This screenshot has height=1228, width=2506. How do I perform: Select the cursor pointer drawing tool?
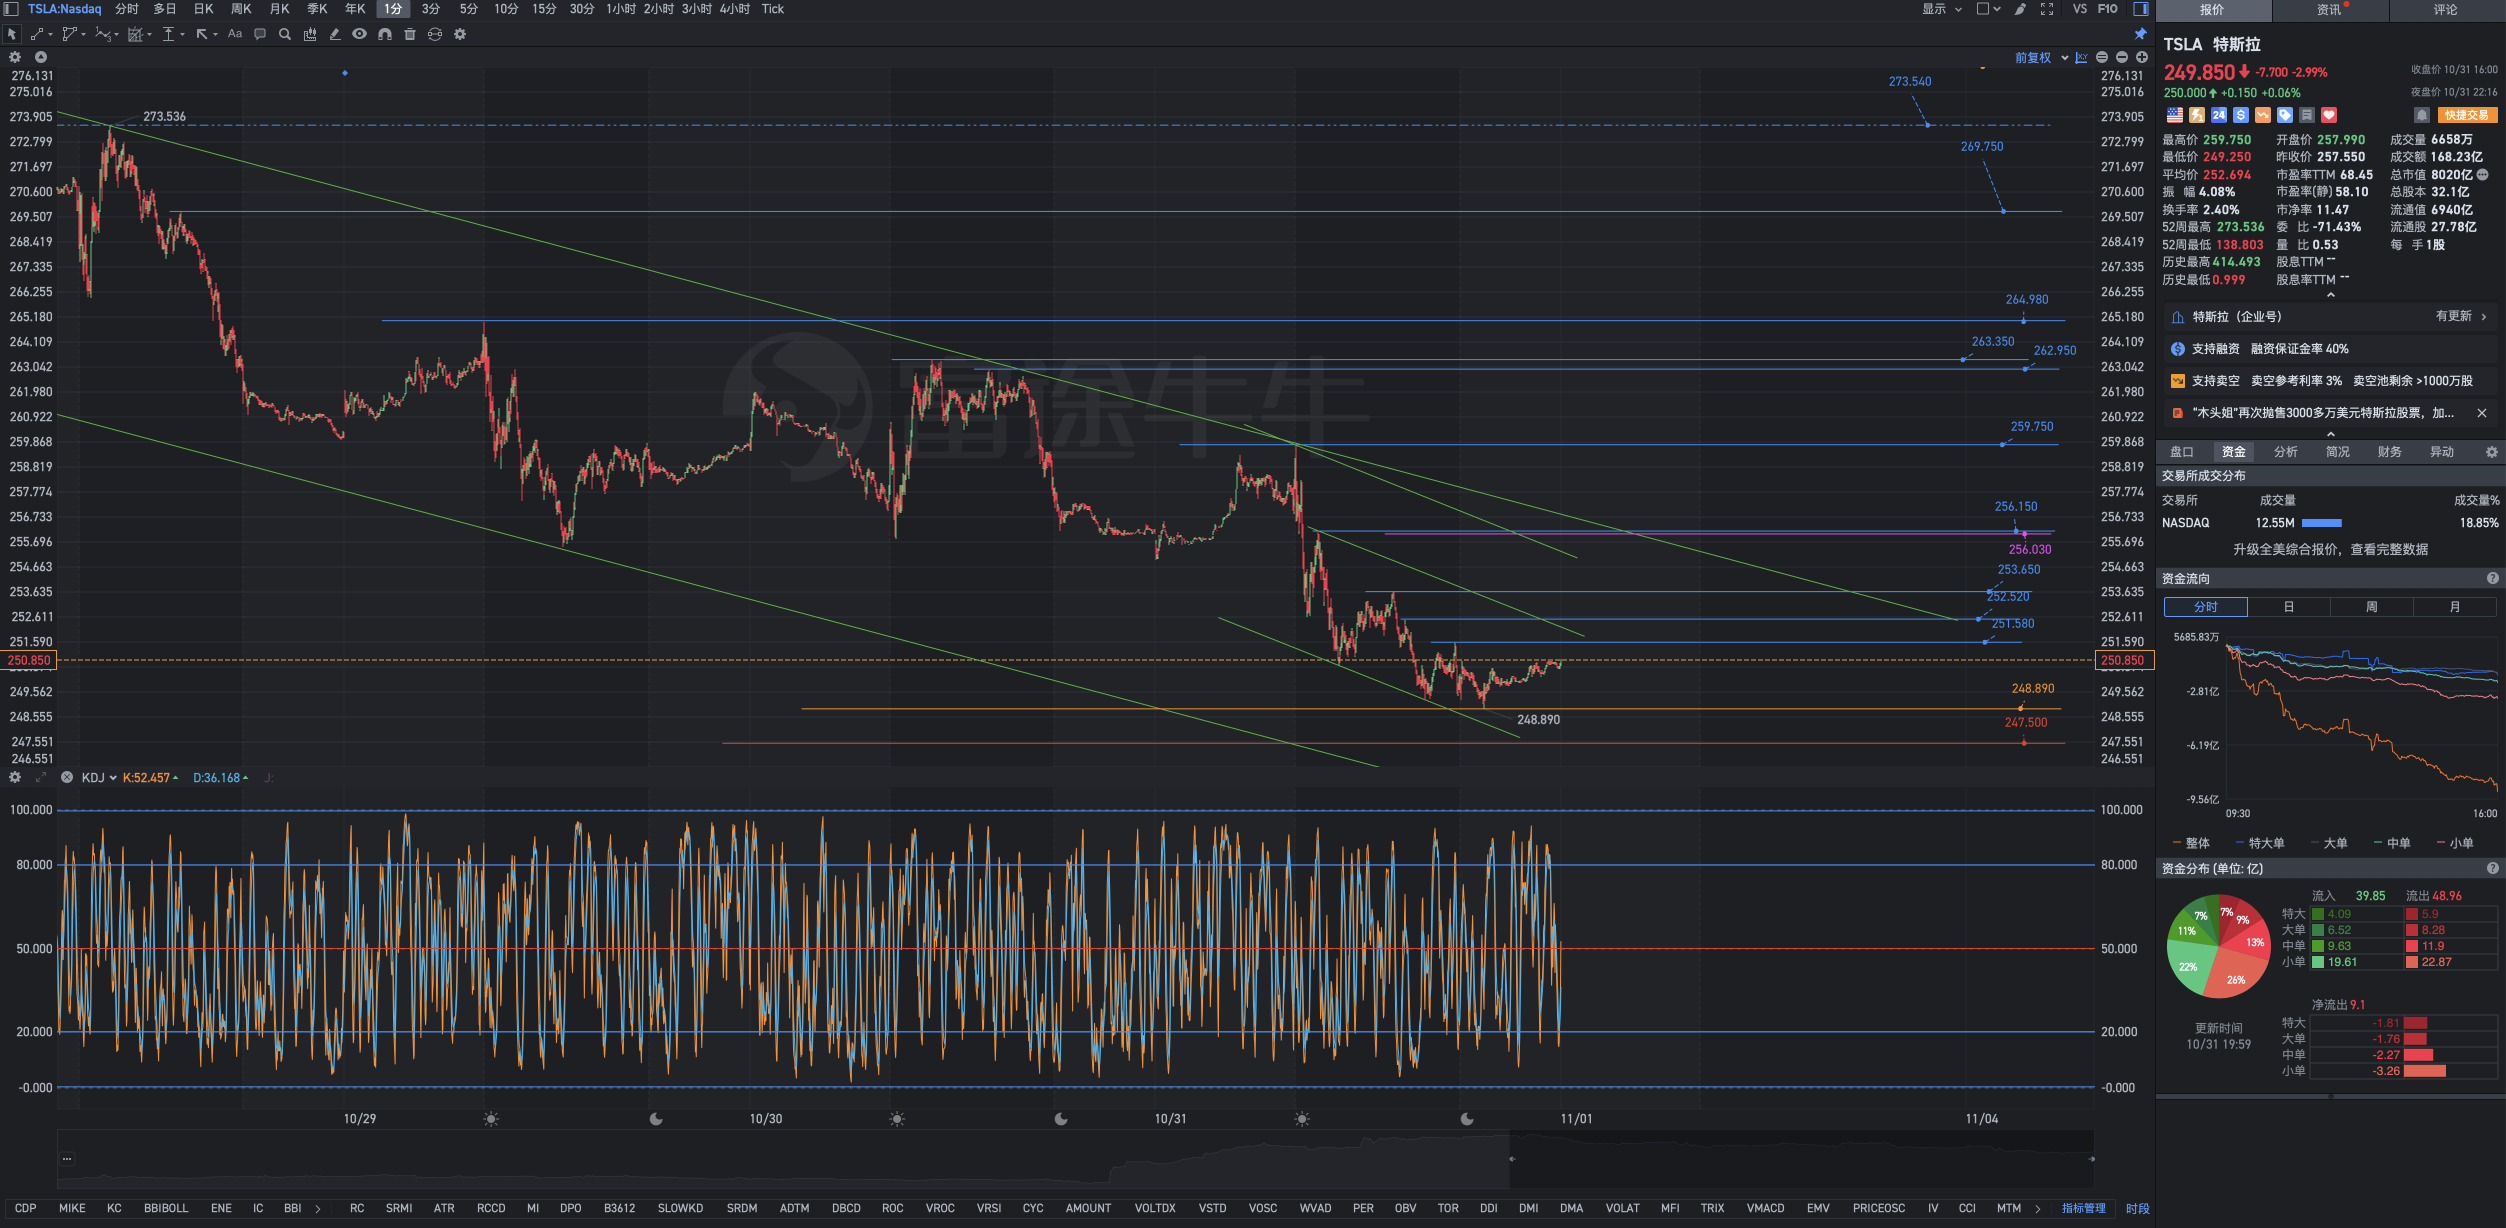(x=12, y=34)
